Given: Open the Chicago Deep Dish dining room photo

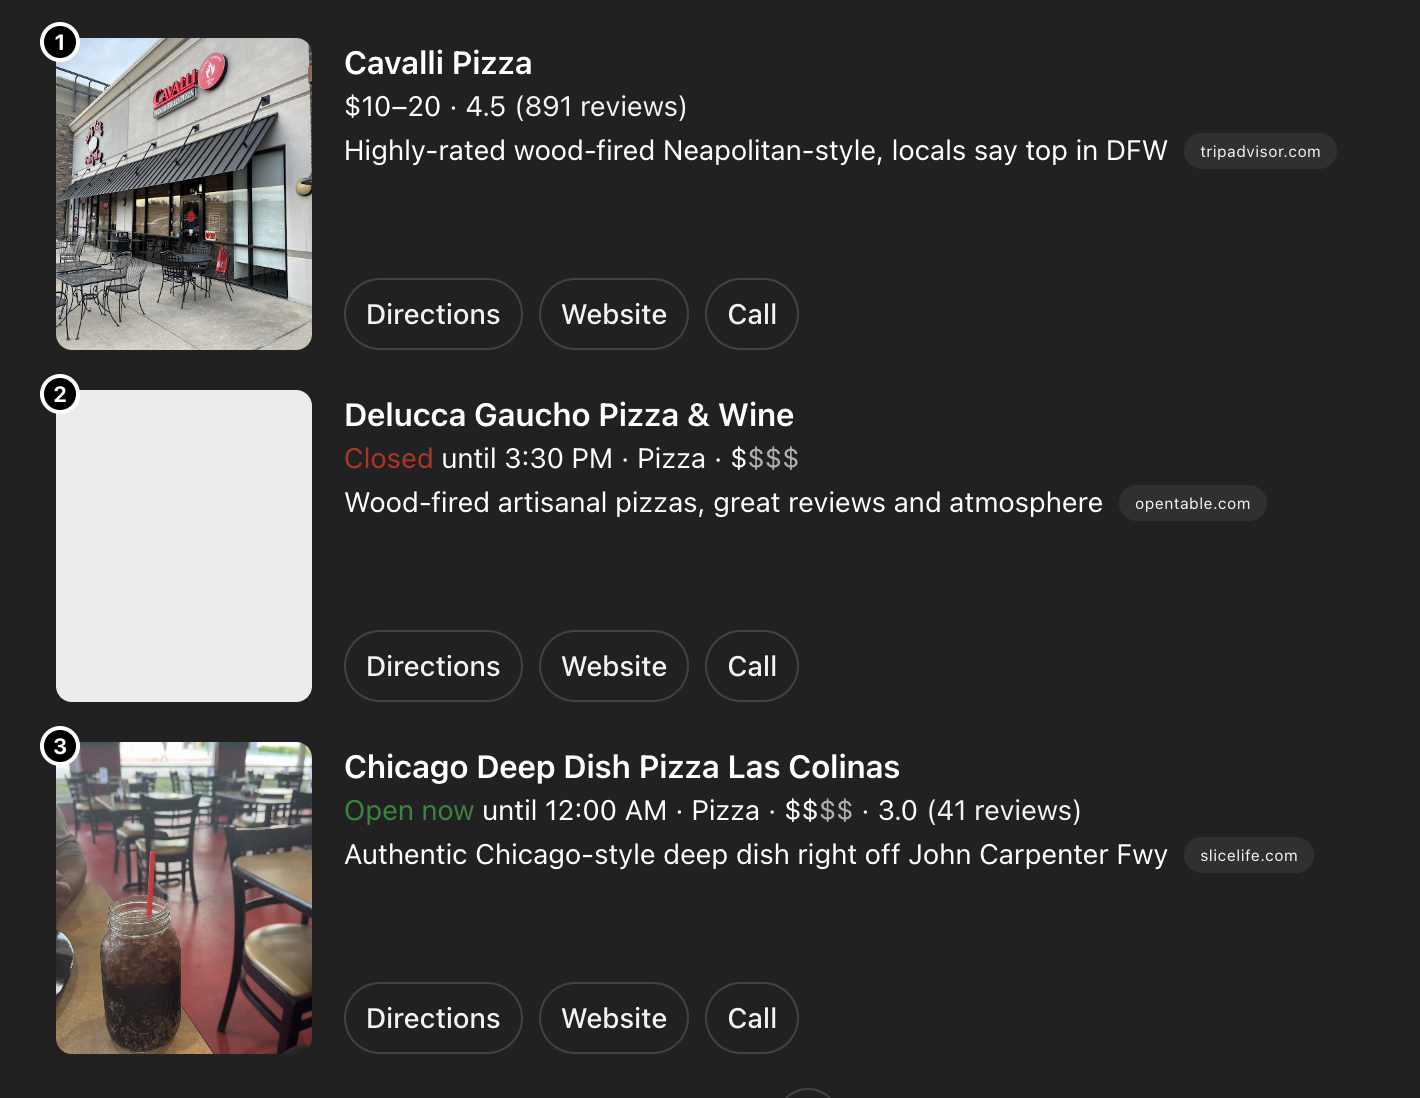Looking at the screenshot, I should point(184,898).
